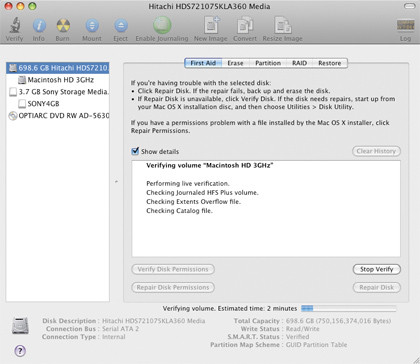Click the Clear History button
Image resolution: width=420 pixels, height=364 pixels.
[x=376, y=151]
